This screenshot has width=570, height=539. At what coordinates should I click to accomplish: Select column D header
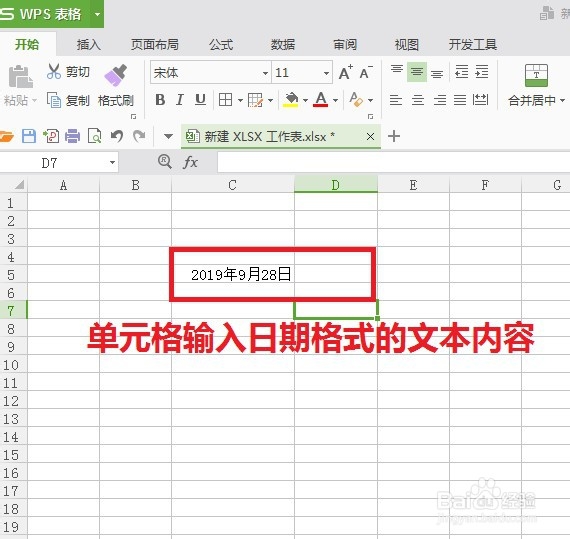(336, 185)
